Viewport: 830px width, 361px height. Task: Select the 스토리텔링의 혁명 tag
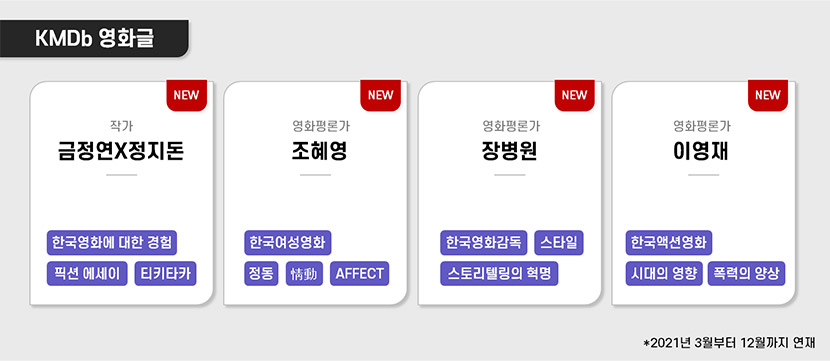pyautogui.click(x=499, y=273)
